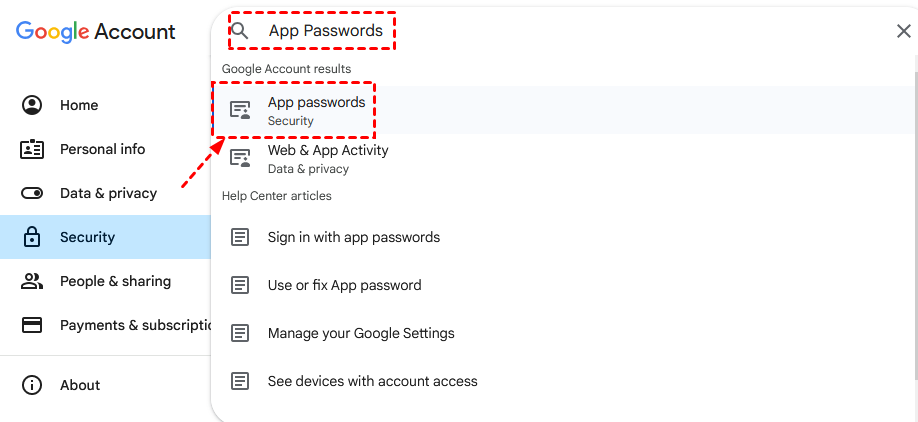Image resolution: width=918 pixels, height=422 pixels.
Task: Clear search with the X button
Action: (x=903, y=31)
